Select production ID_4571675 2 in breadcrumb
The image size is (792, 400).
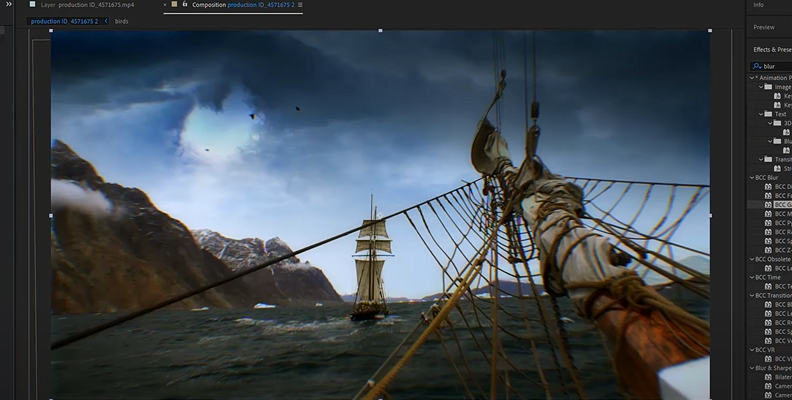pos(65,21)
